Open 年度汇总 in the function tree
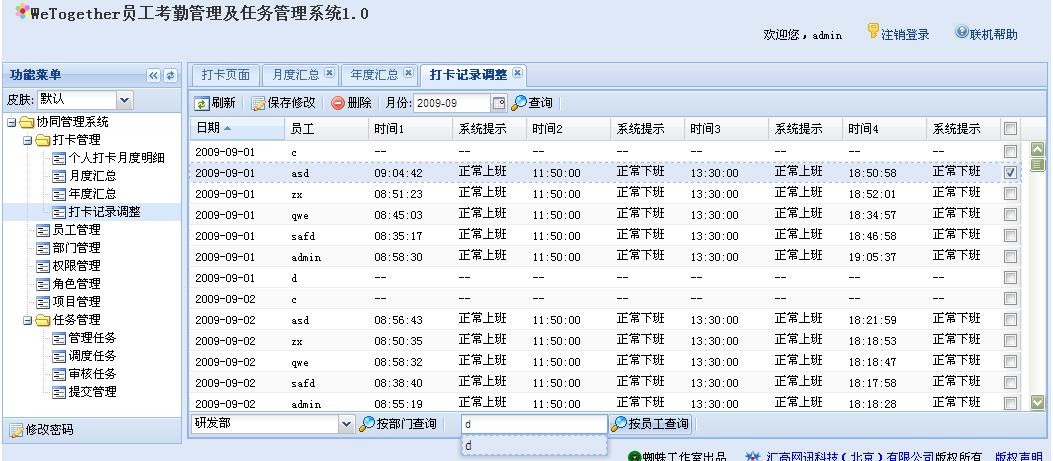The height and width of the screenshot is (461, 1053). 93,195
